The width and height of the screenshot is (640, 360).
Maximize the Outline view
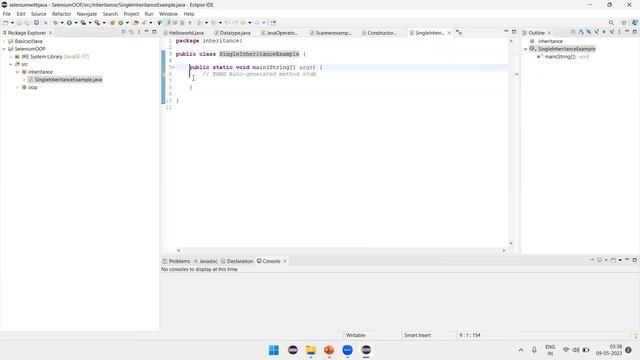(635, 32)
